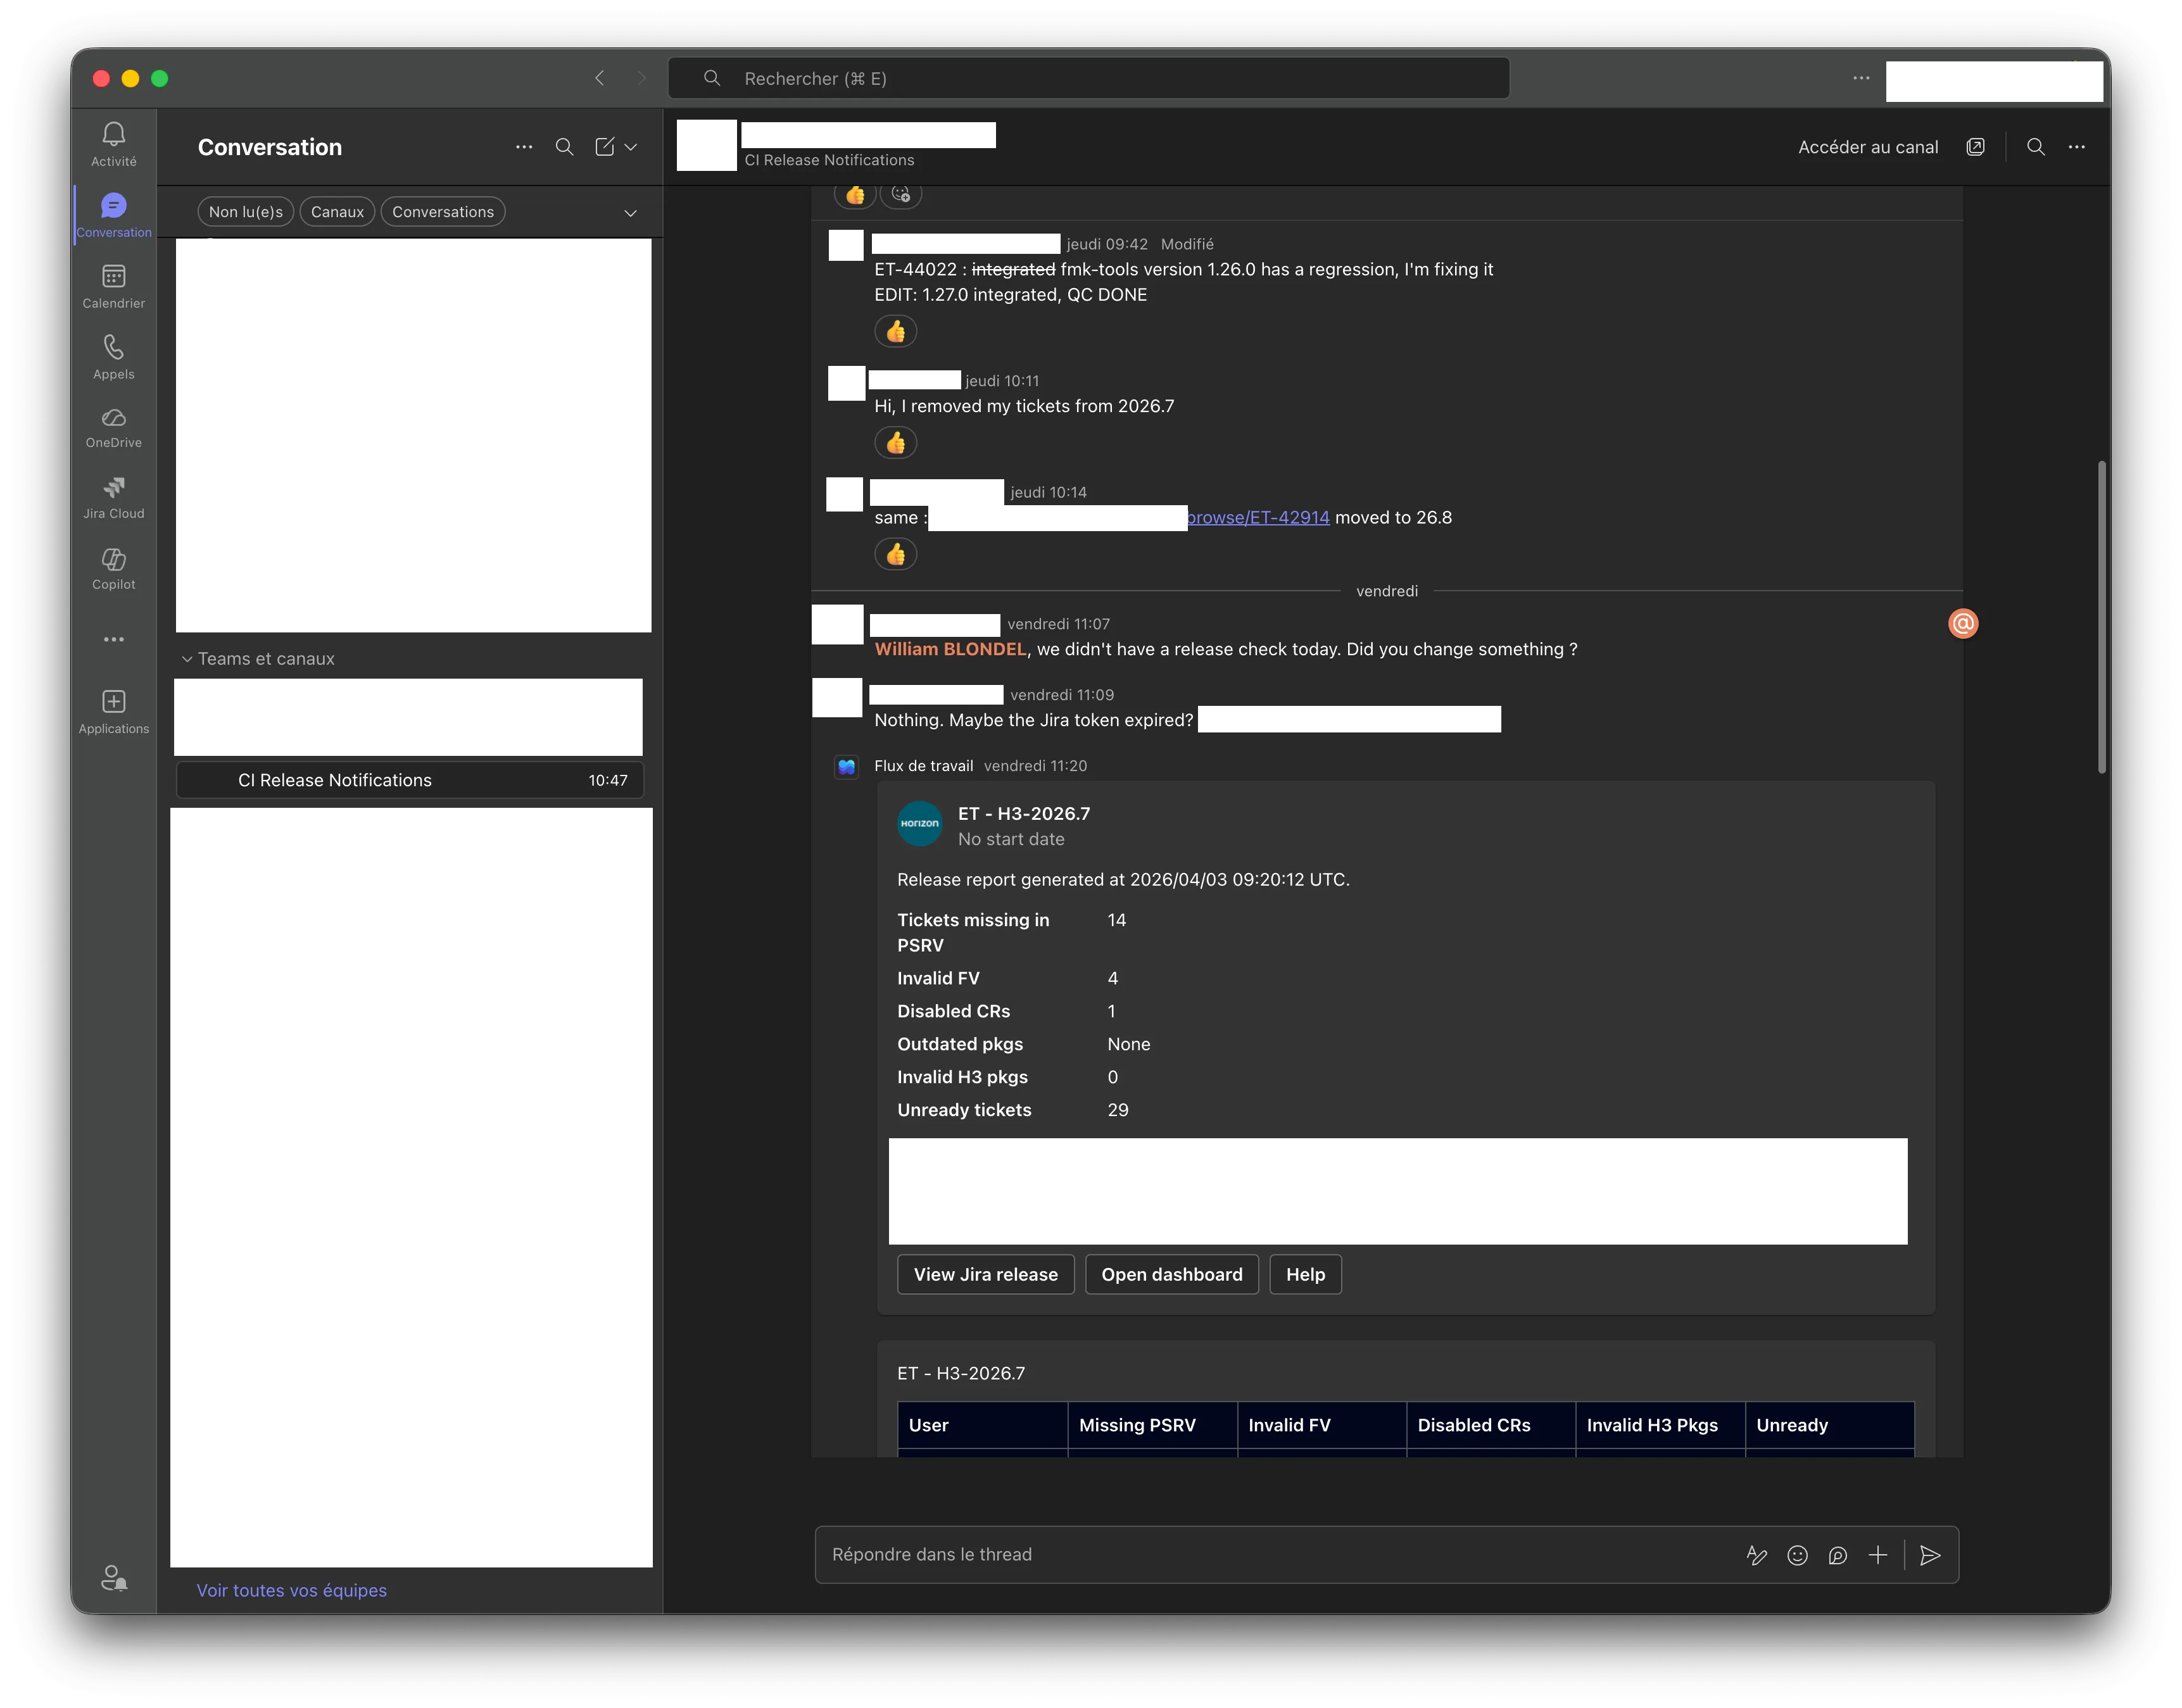Expand the filter chips chevron
The image size is (2182, 1708).
coord(630,213)
